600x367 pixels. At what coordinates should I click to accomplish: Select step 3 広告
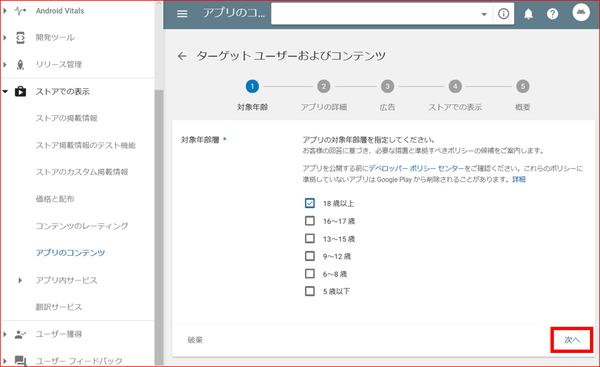click(387, 86)
